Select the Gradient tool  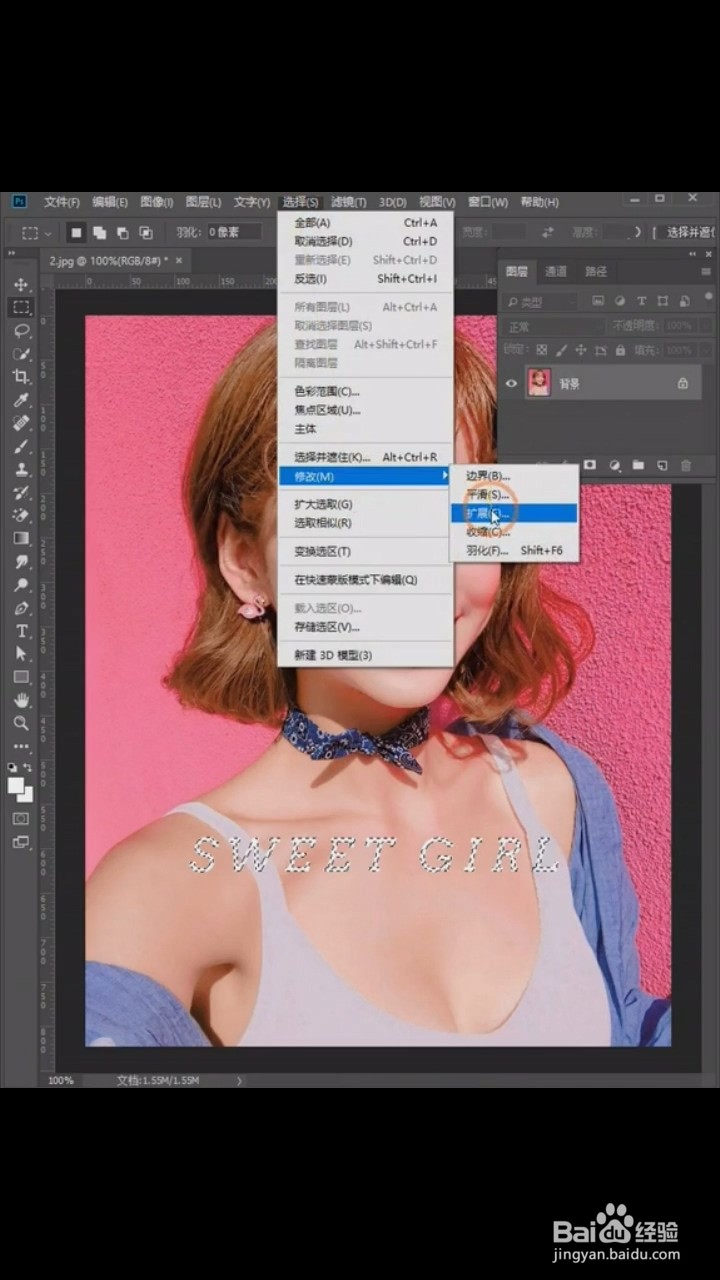click(21, 538)
